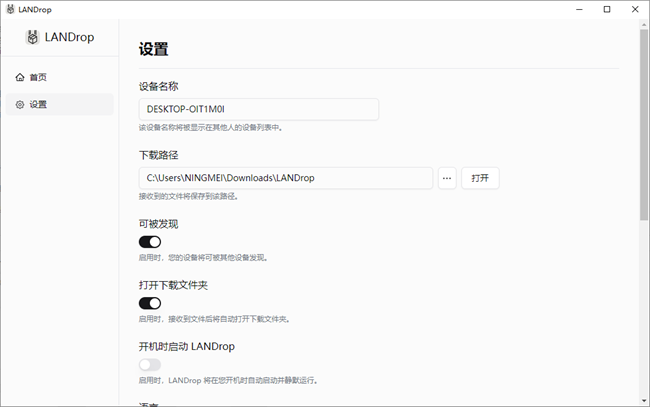650x407 pixels.
Task: Click the LANDrop logo in the sidebar
Action: point(33,38)
